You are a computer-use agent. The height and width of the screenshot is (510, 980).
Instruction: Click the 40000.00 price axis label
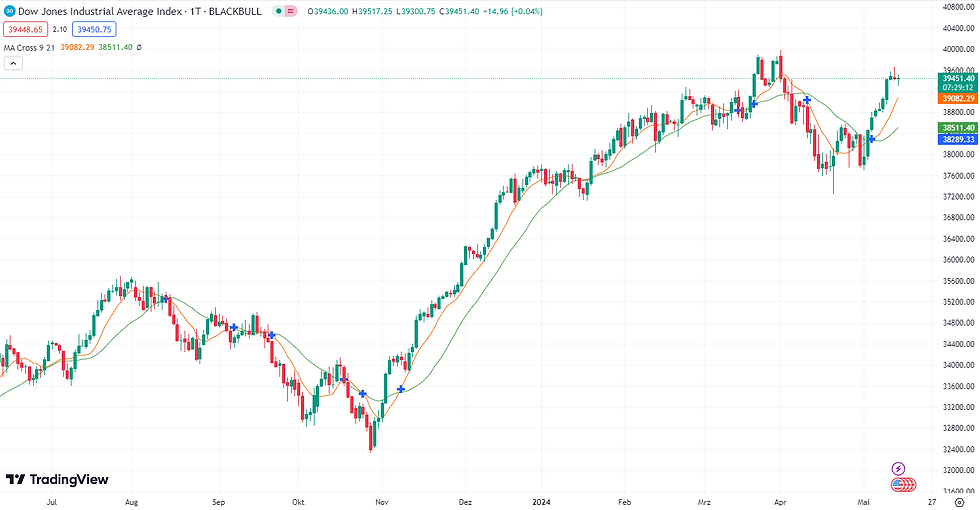tap(958, 49)
